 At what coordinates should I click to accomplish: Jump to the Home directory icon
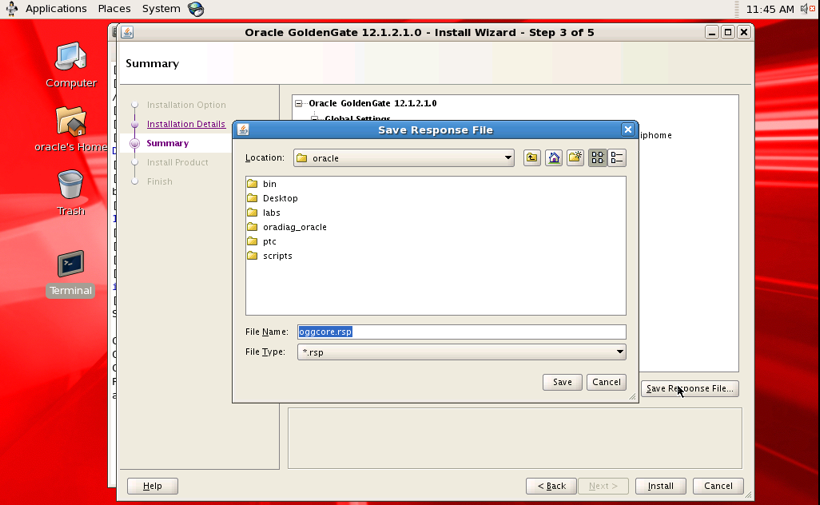(554, 158)
